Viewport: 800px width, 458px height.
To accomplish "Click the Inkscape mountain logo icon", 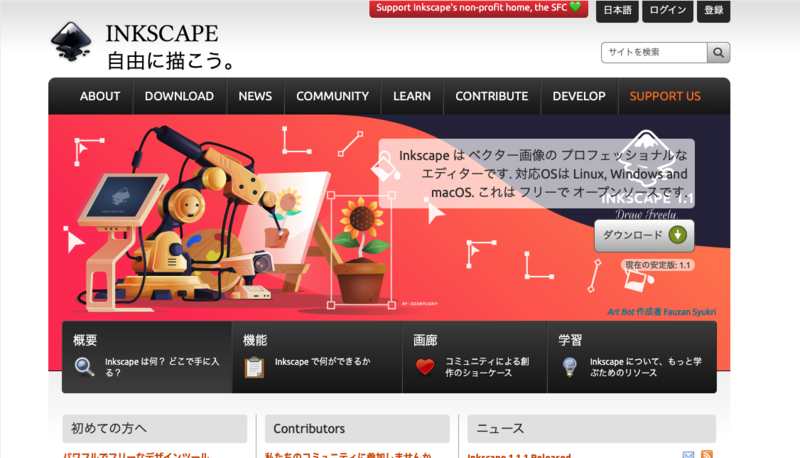I will (x=71, y=41).
